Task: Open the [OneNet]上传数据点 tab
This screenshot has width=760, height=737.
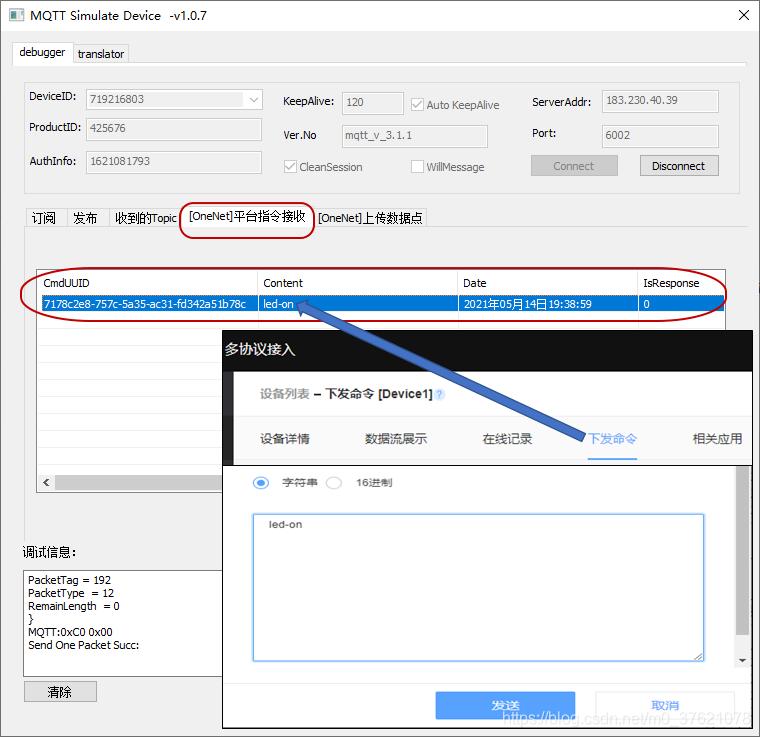Action: pyautogui.click(x=370, y=218)
